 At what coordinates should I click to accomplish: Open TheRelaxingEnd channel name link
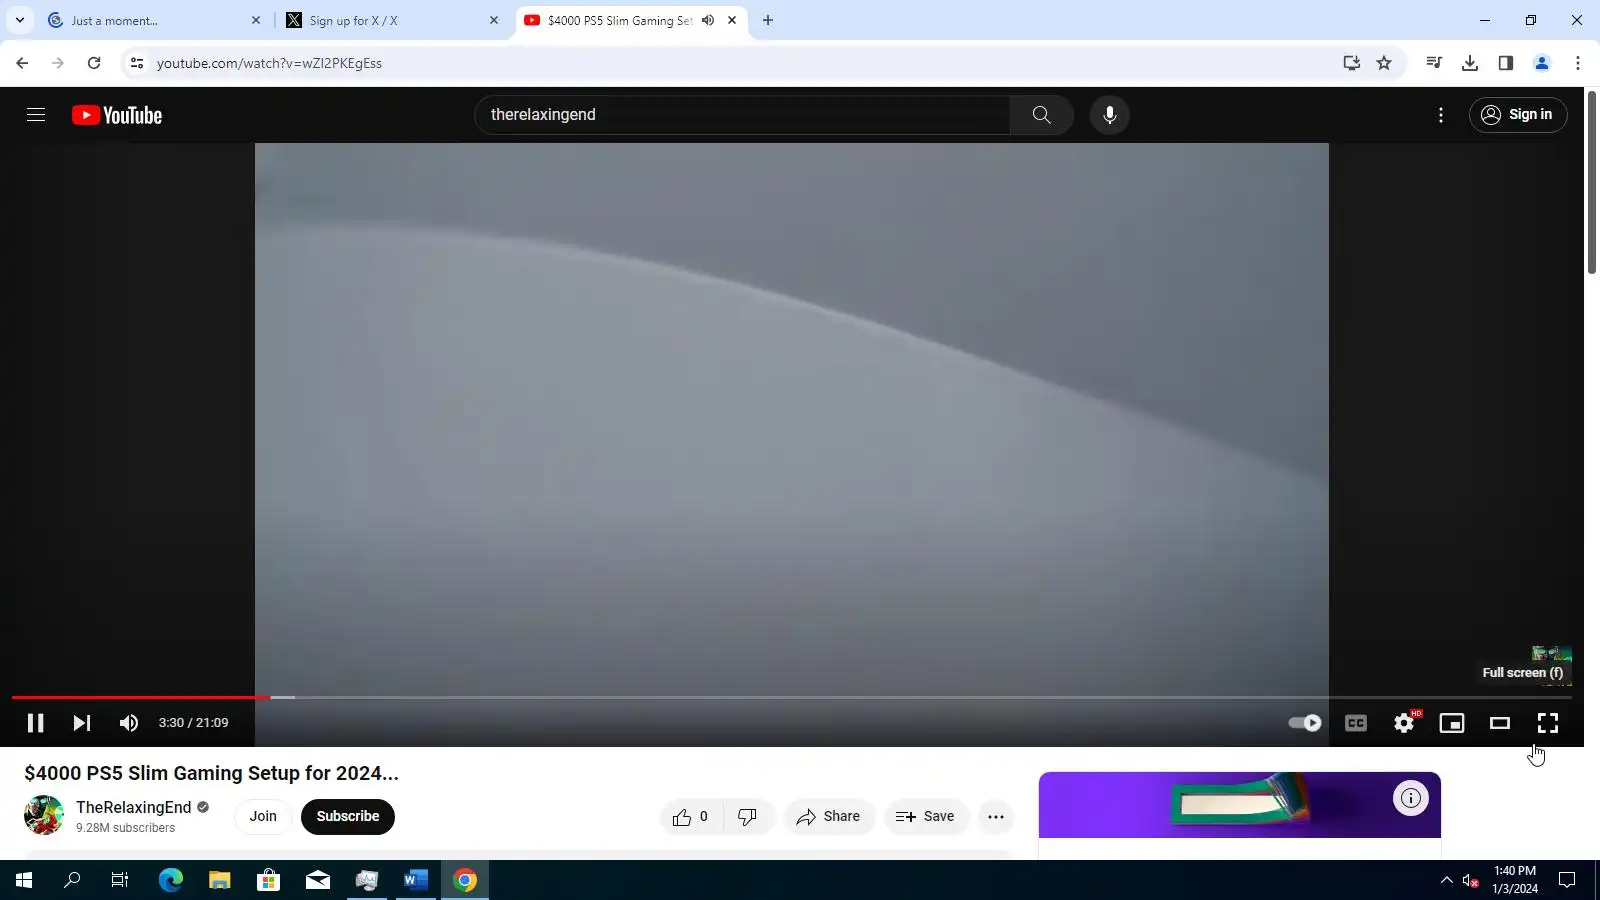134,808
